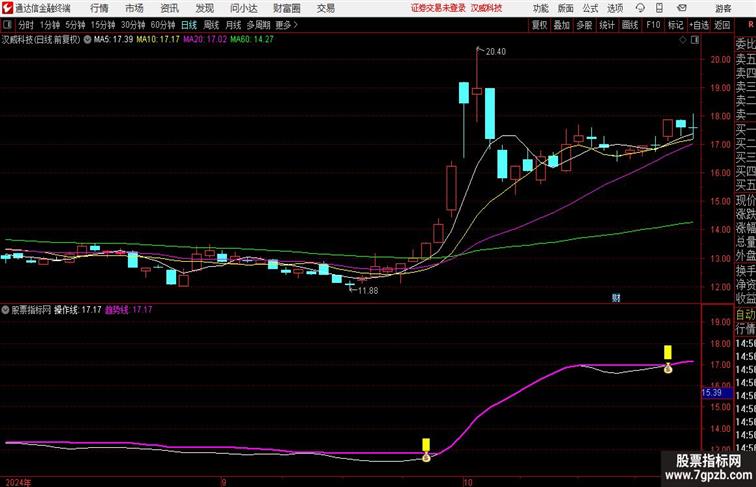This screenshot has width=756, height=487.
Task: Click the 画线 drawing toolbar button
Action: 630,25
